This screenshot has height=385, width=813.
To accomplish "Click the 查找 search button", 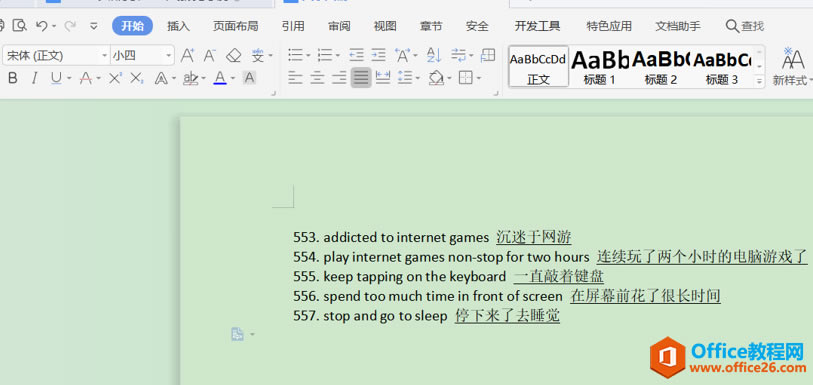I will (745, 26).
